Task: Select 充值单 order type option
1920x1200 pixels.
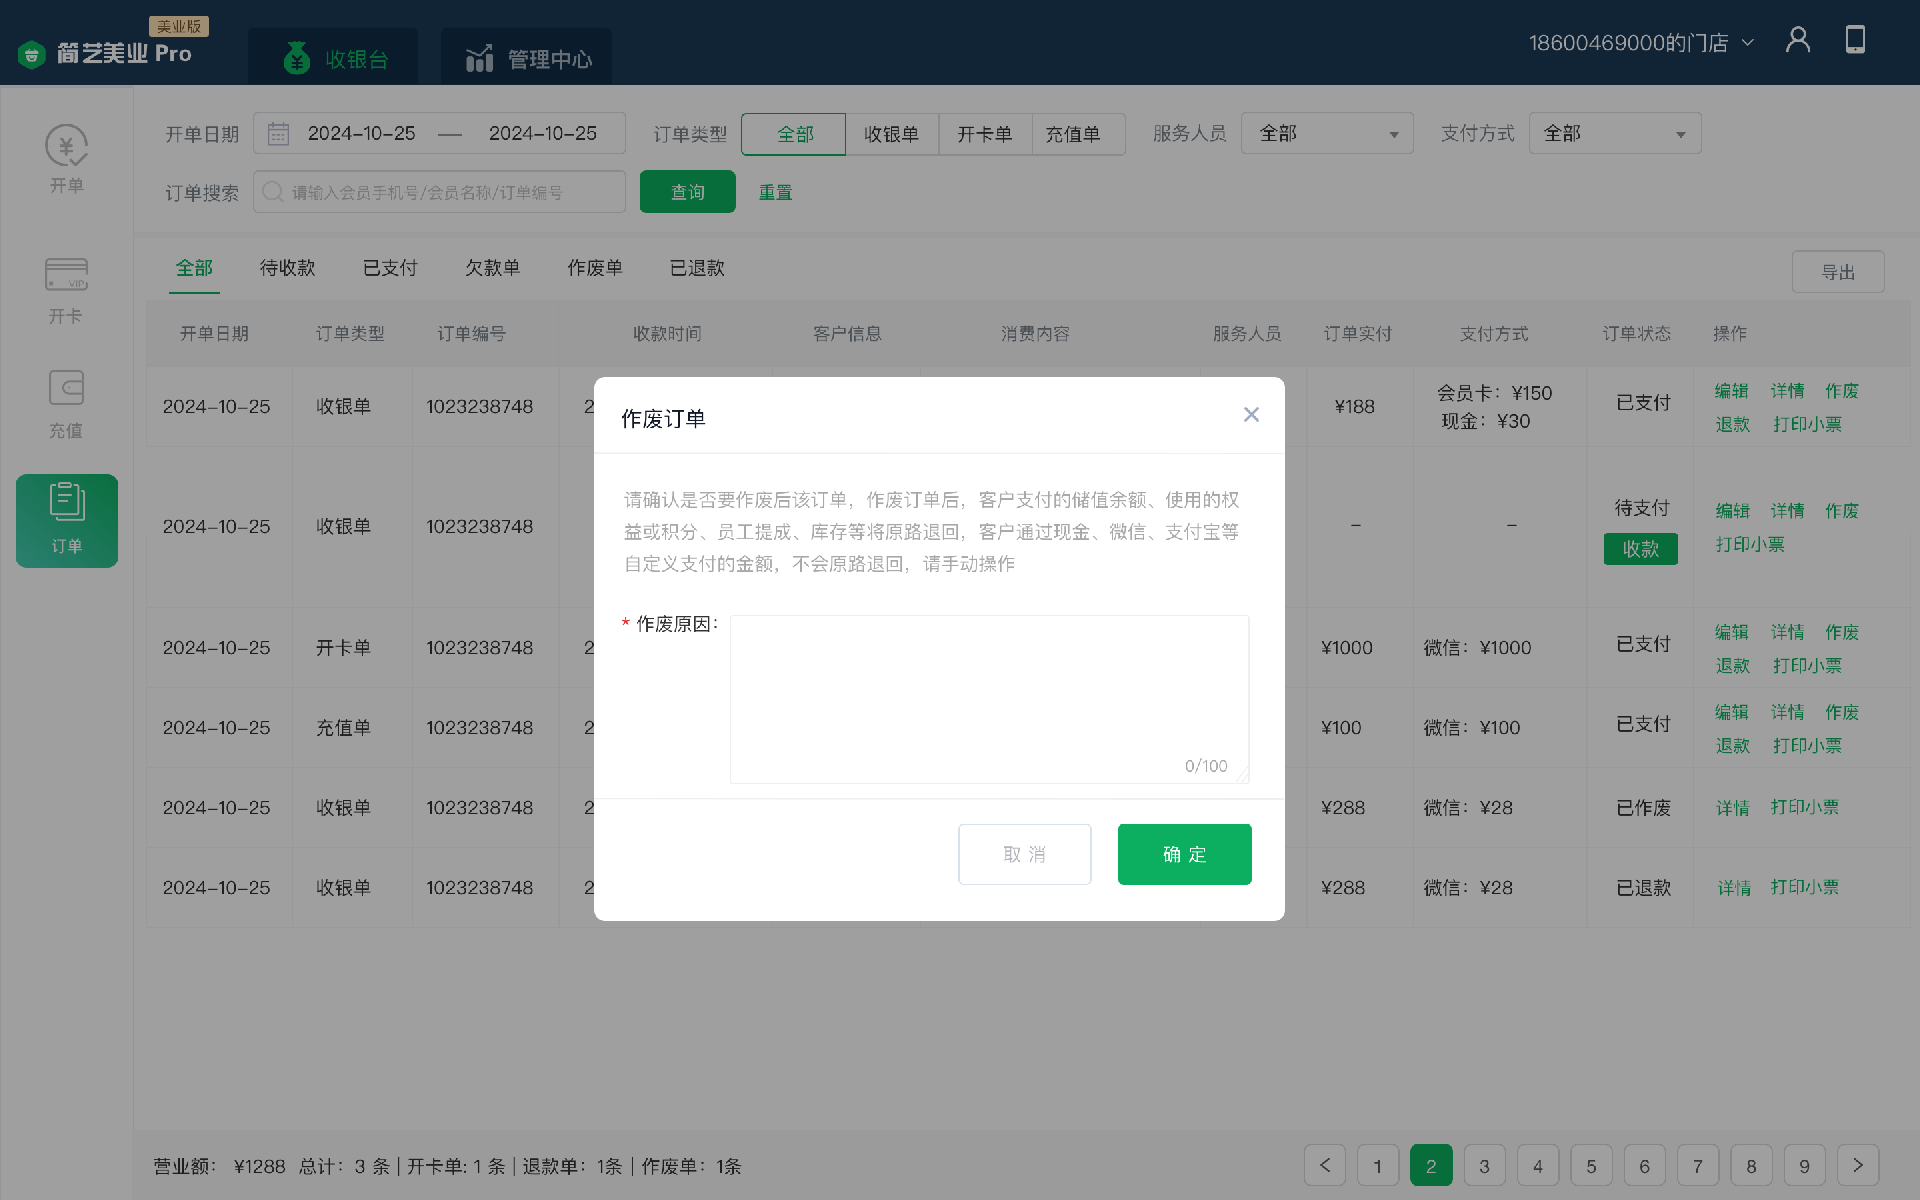Action: (x=1073, y=134)
